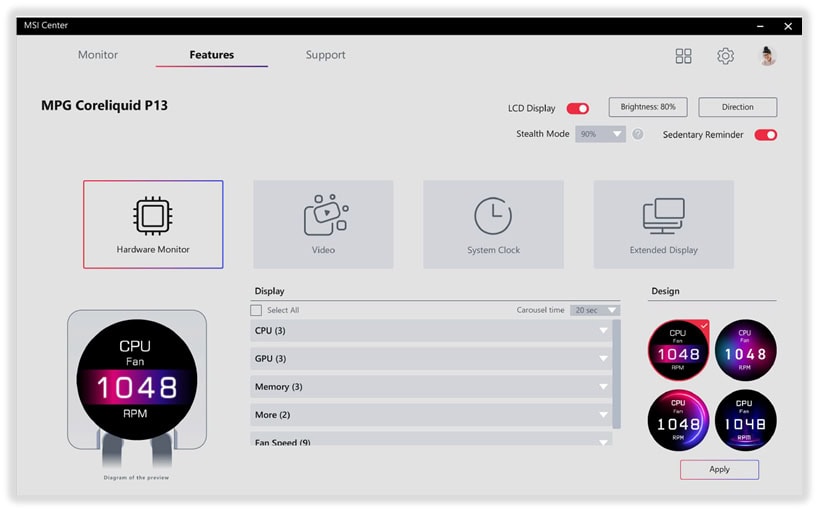Screen dimensions: 818x511
Task: Click the Apply button
Action: point(719,469)
